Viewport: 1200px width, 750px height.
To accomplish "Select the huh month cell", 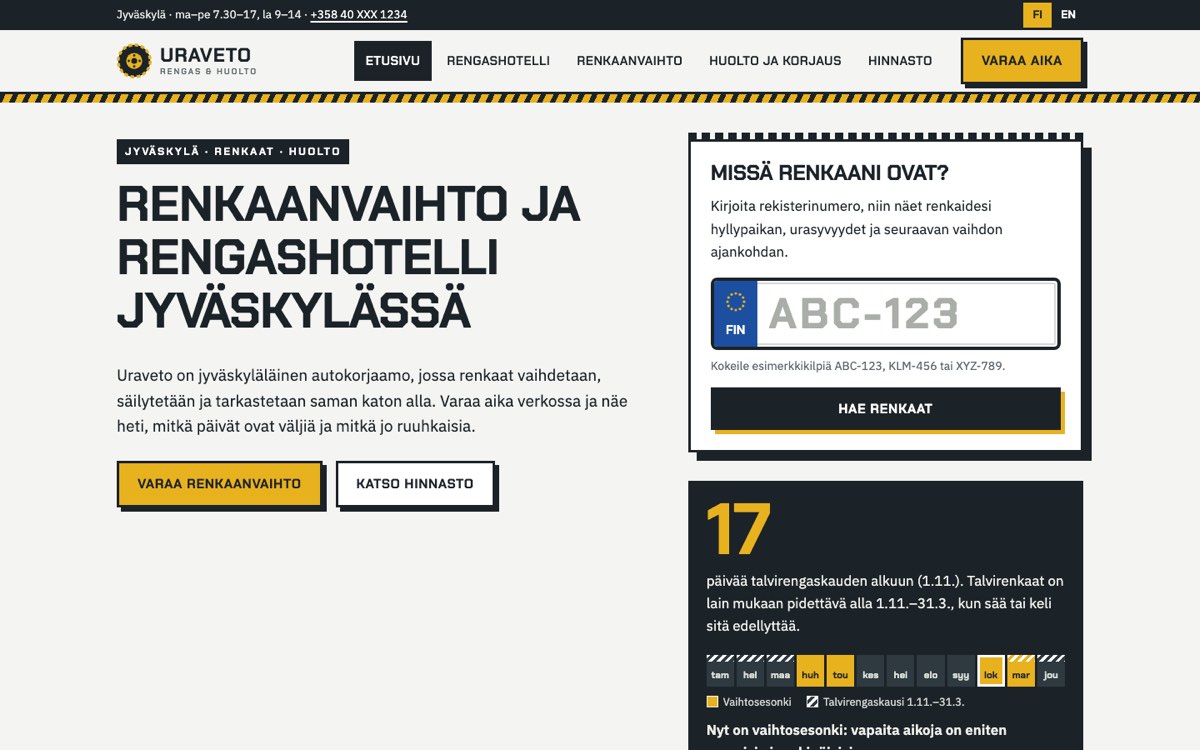I will pyautogui.click(x=810, y=671).
